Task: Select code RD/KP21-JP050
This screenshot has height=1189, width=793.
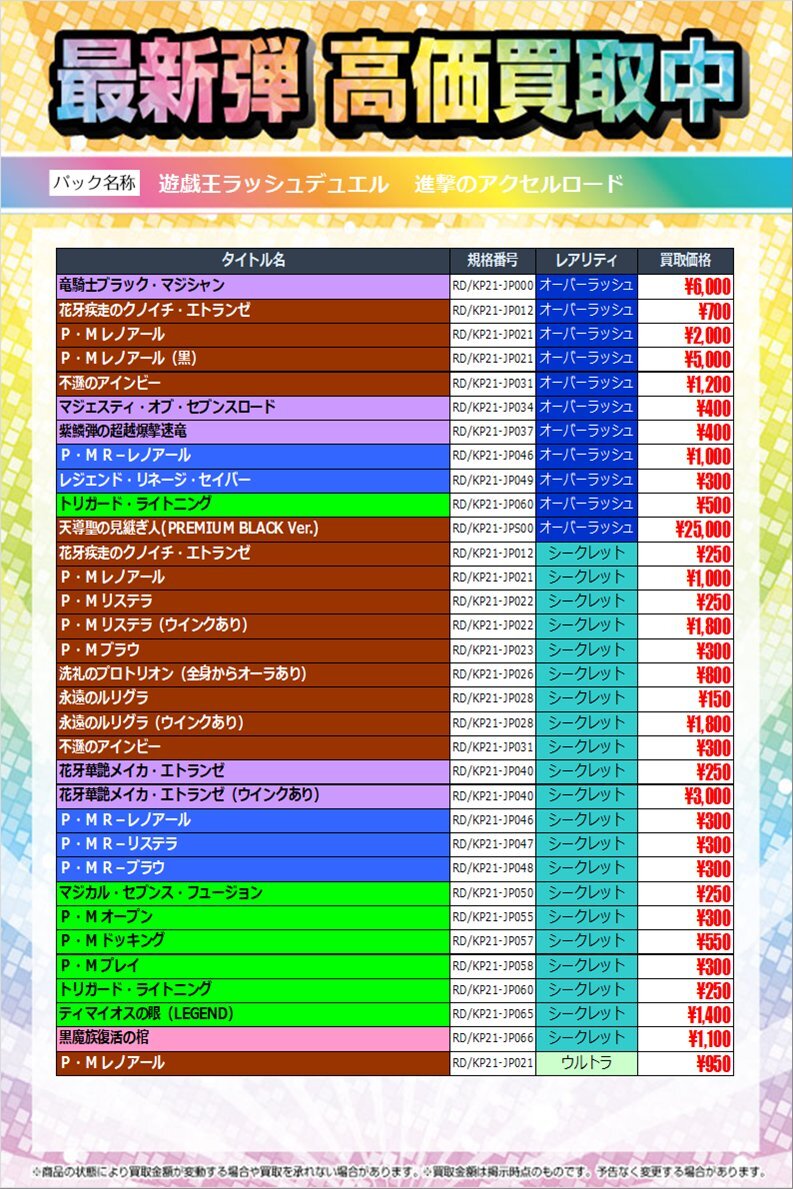Action: coord(493,893)
